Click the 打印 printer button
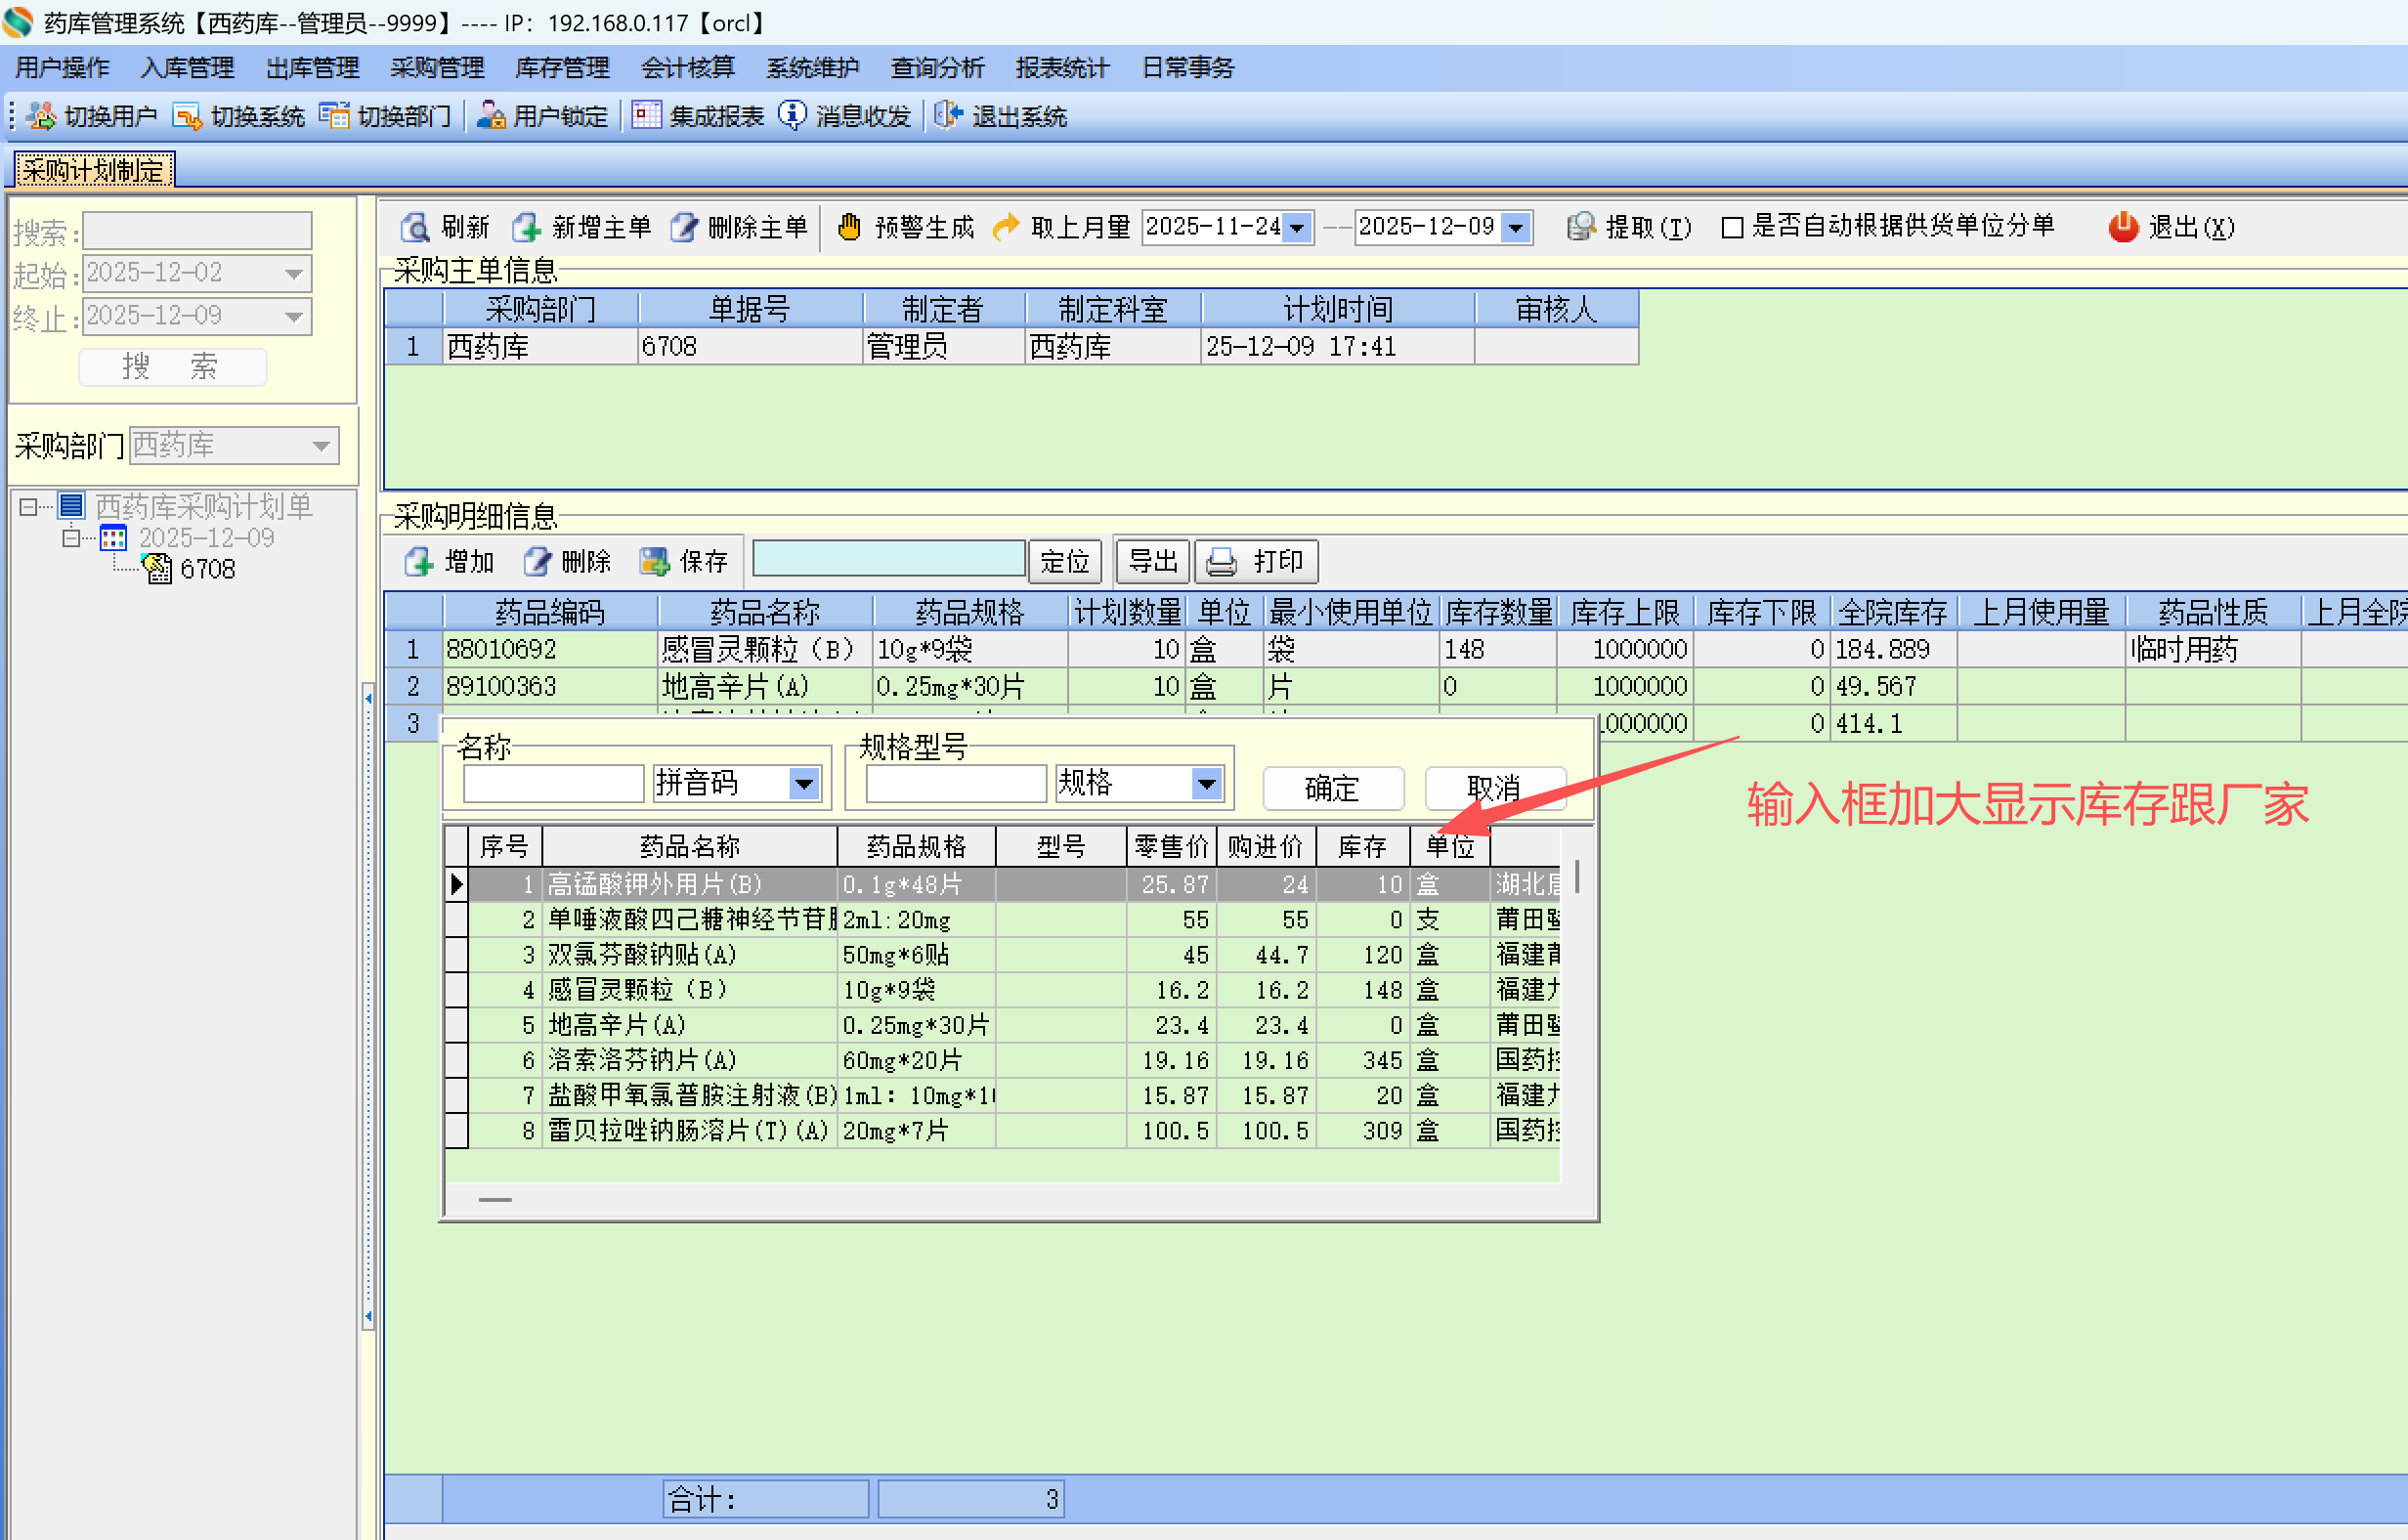Image resolution: width=2408 pixels, height=1540 pixels. pyautogui.click(x=1256, y=561)
